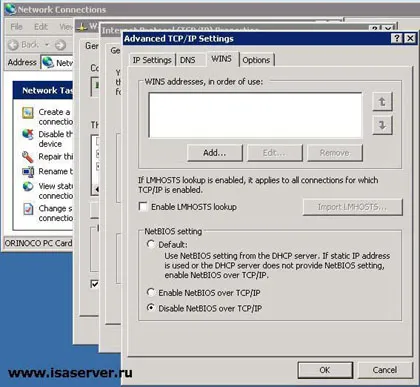The width and height of the screenshot is (420, 387).
Task: Select Enable NetBIOS over TCP/IP
Action: 151,293
